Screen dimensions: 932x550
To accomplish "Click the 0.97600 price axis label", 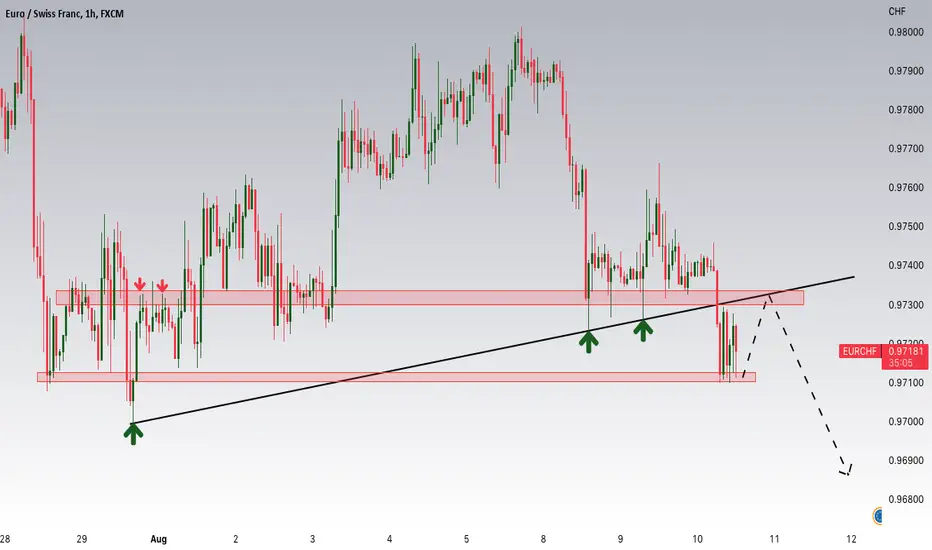I will [x=906, y=188].
